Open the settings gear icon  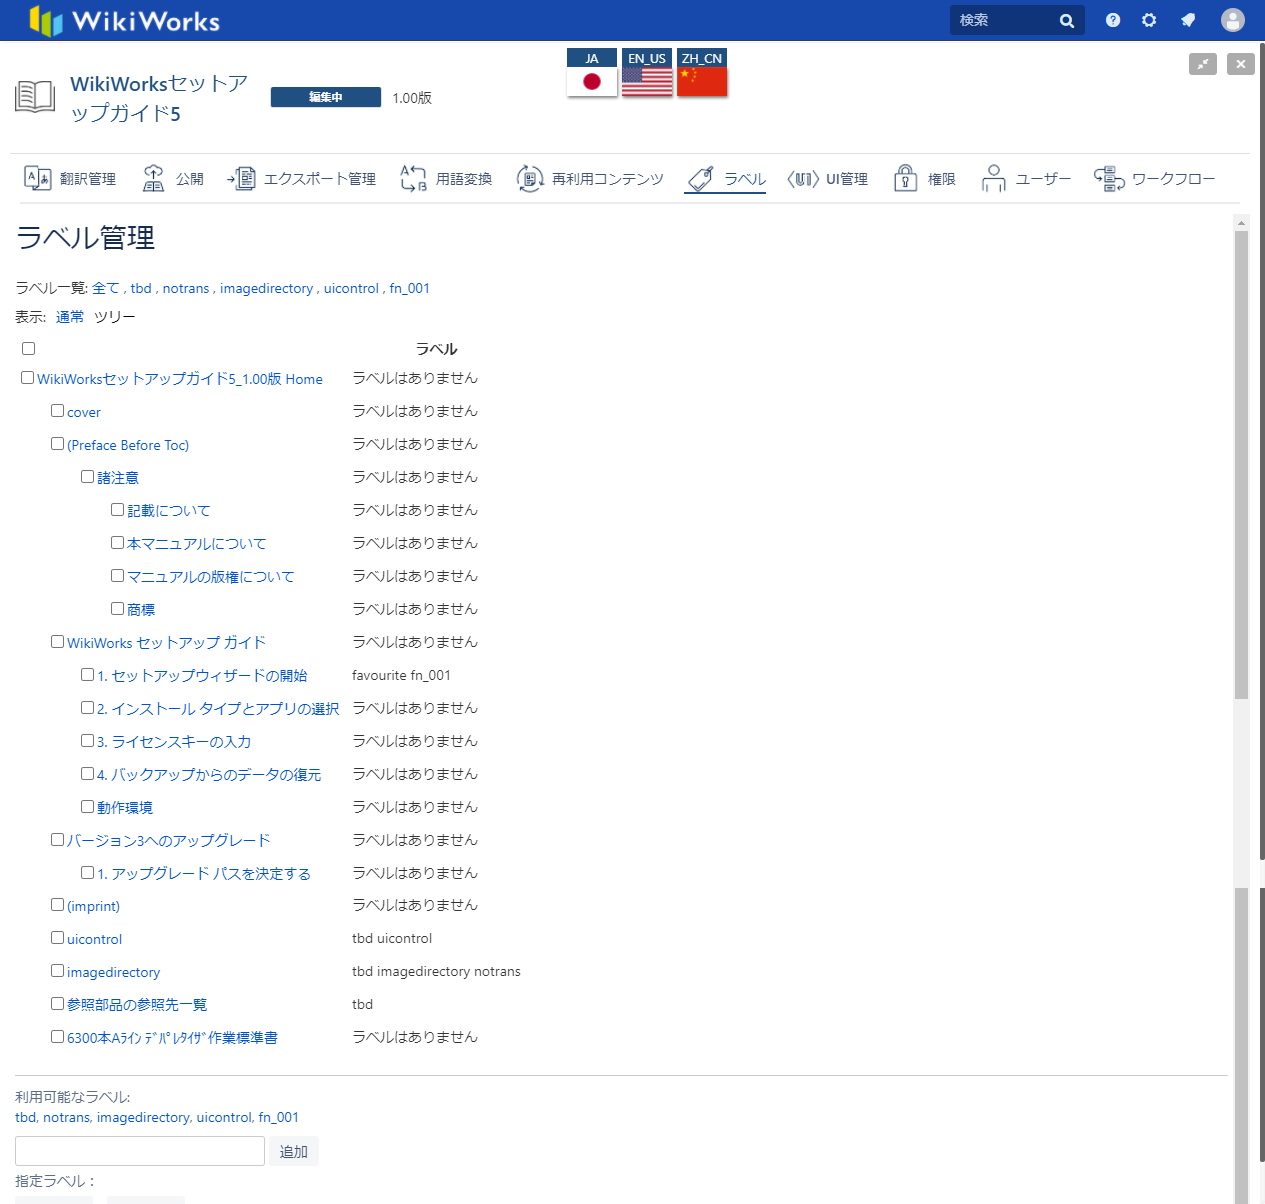tap(1149, 20)
